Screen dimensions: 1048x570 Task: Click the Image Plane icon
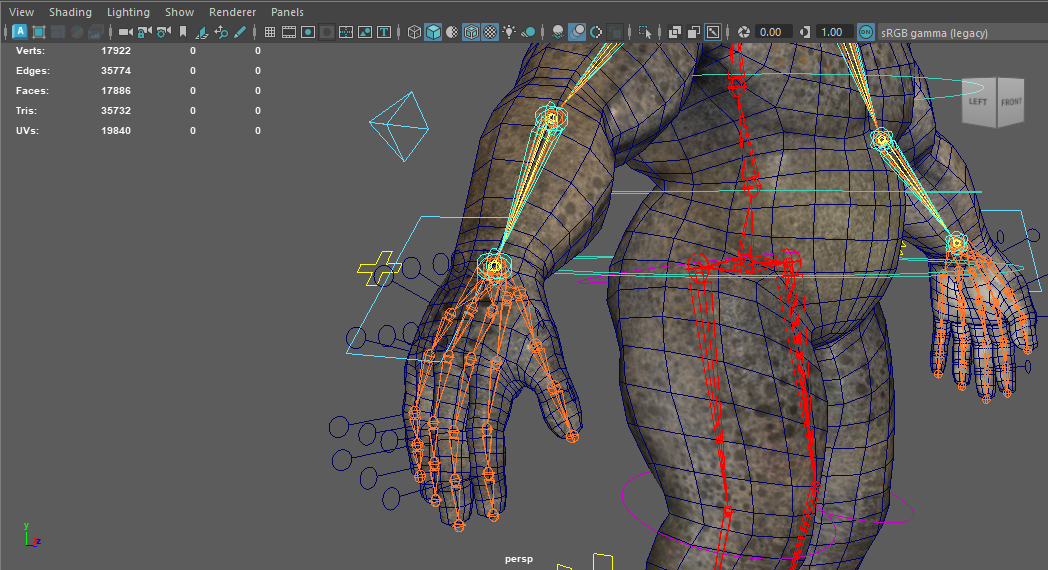point(202,32)
